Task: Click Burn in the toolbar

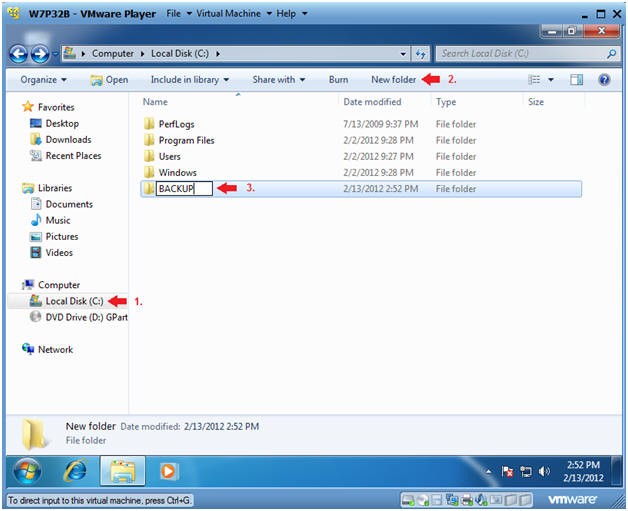Action: click(338, 80)
